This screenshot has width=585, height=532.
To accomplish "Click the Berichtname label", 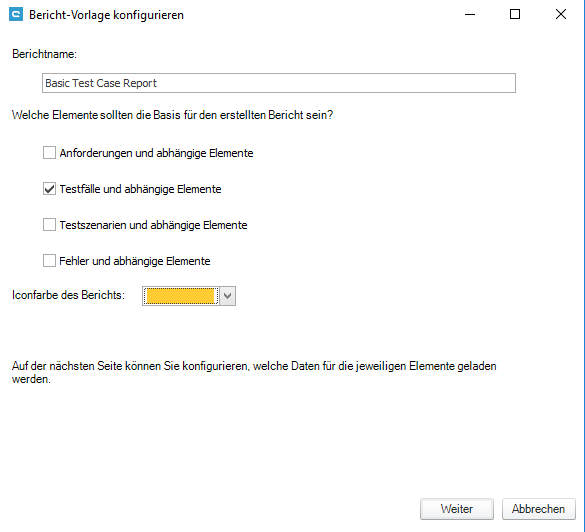I will click(x=44, y=54).
